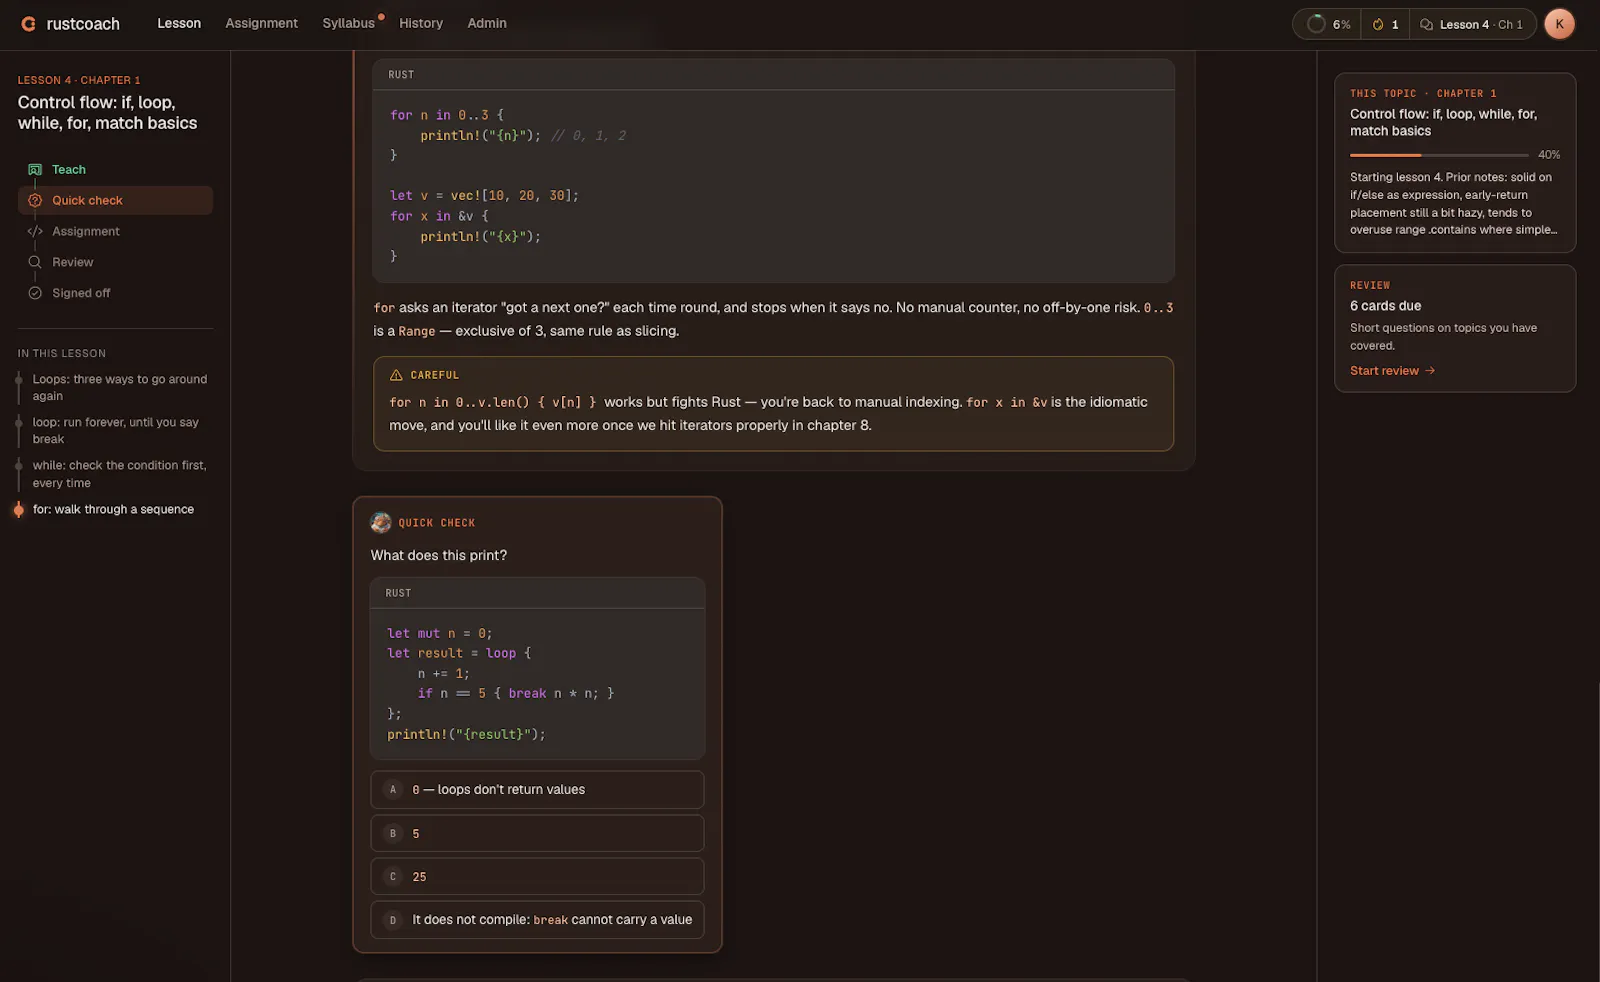Click the streak flame counter

pyautogui.click(x=1385, y=24)
